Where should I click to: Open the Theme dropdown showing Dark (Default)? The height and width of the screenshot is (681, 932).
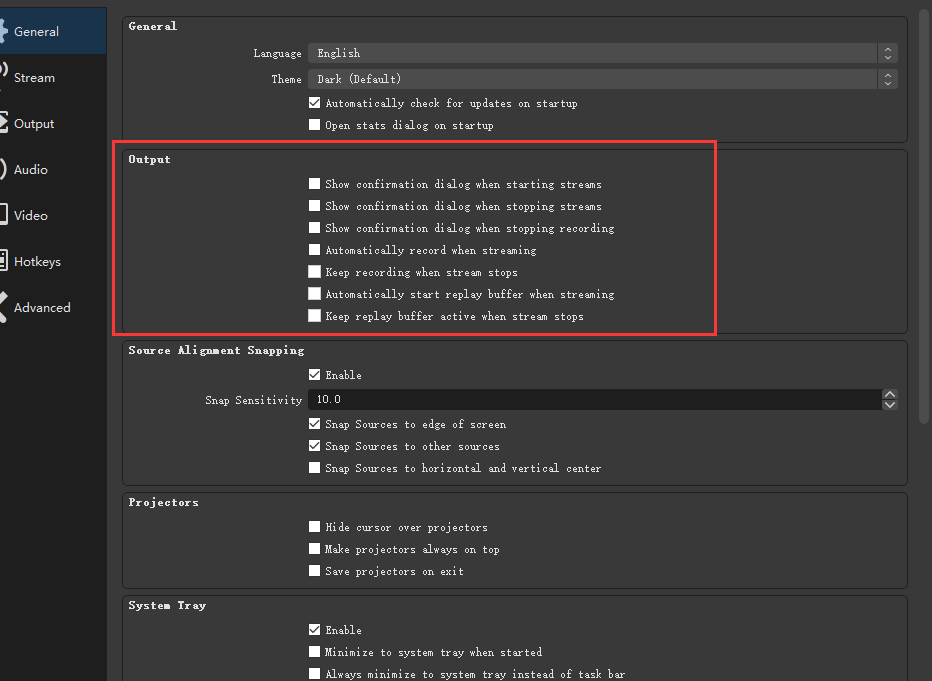[602, 78]
